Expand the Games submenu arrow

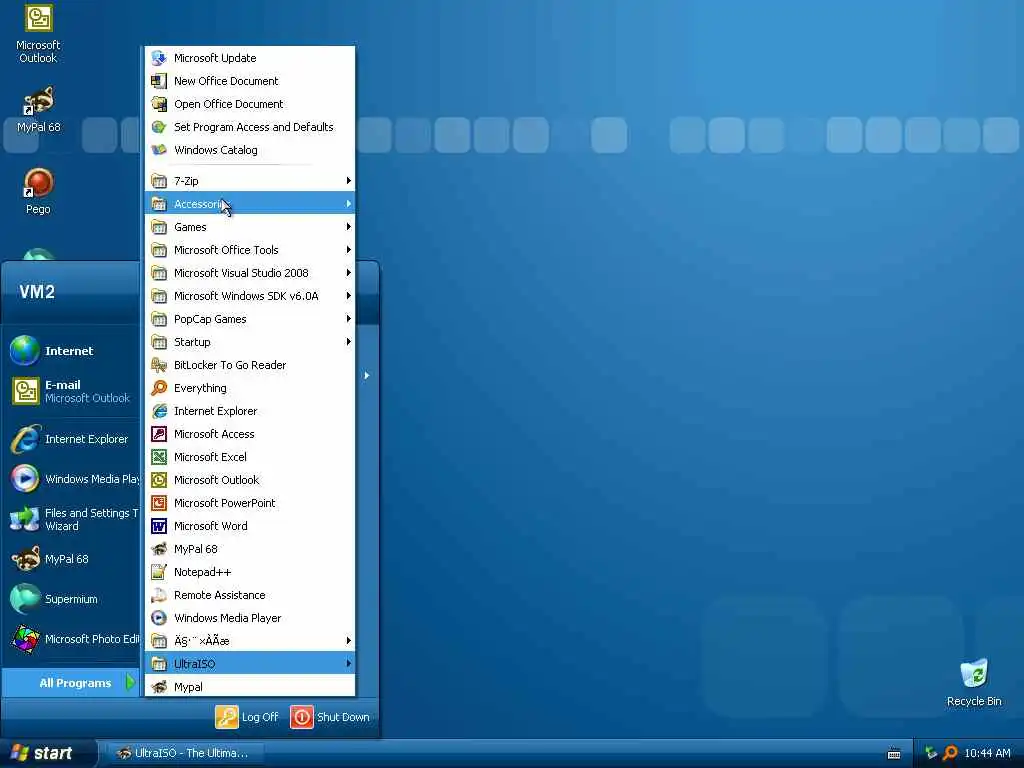(x=348, y=227)
